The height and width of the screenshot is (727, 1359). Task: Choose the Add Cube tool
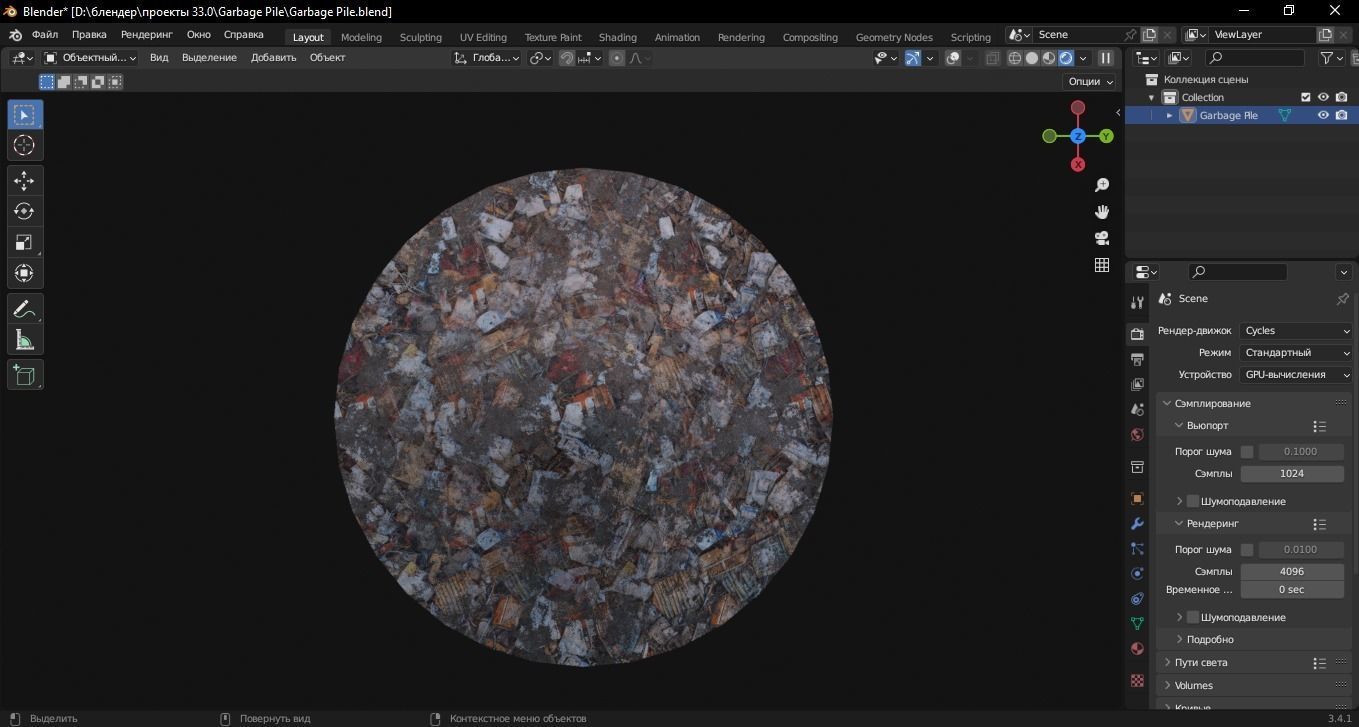pos(24,375)
